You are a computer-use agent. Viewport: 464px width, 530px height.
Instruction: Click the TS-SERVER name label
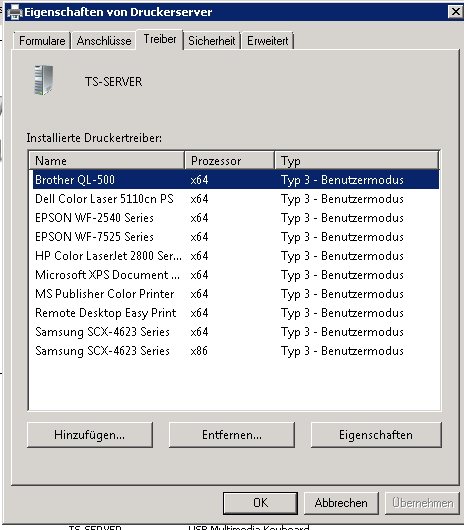tap(114, 81)
